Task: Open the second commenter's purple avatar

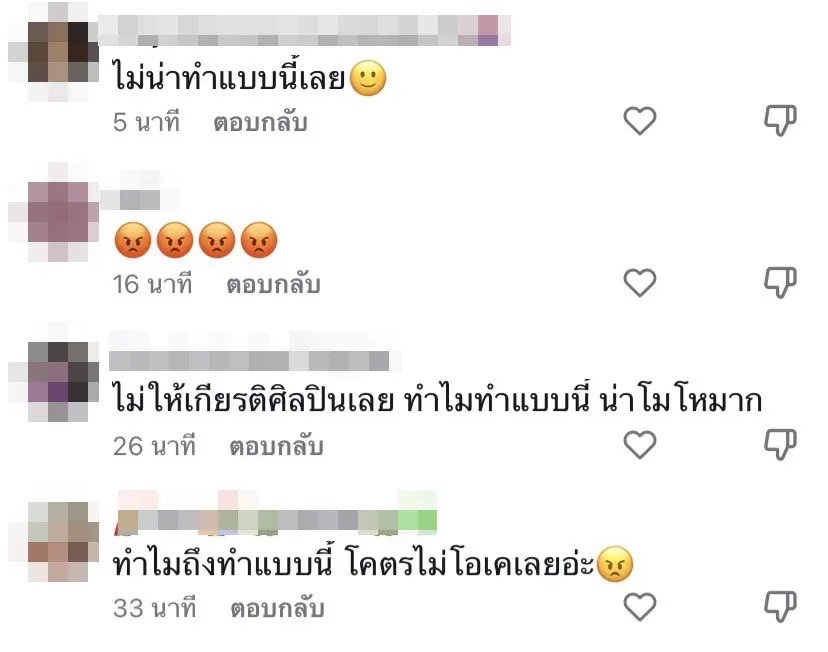Action: tap(57, 214)
